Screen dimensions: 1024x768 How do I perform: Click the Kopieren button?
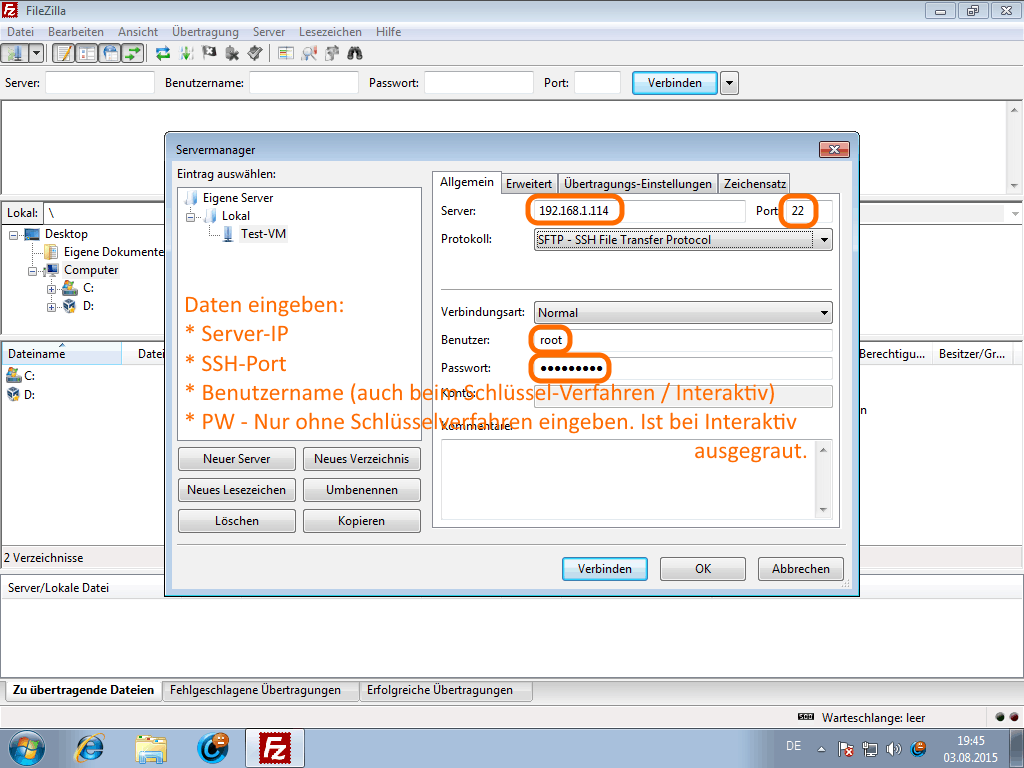tap(362, 521)
